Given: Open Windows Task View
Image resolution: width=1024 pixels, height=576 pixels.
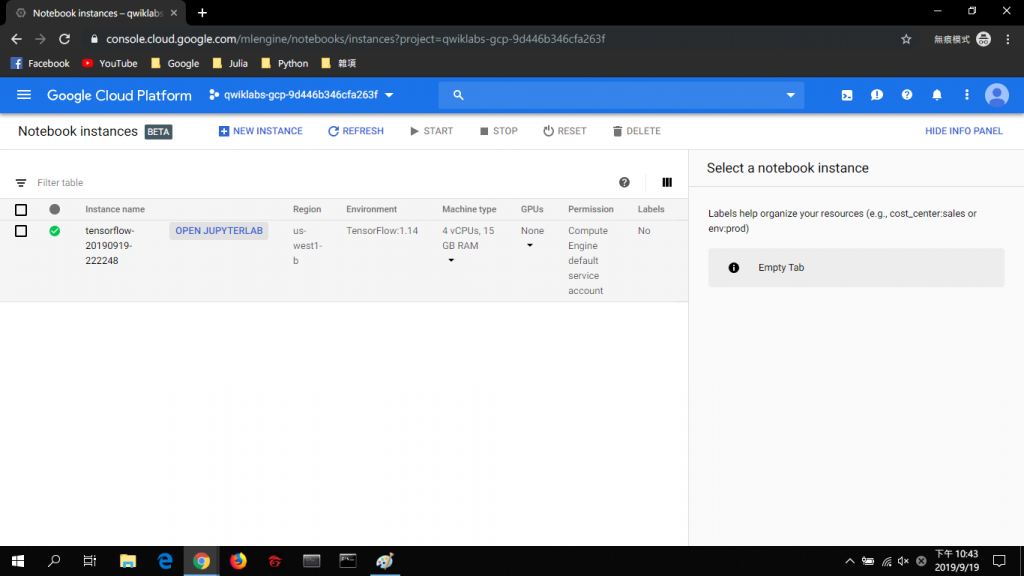Looking at the screenshot, I should pos(90,561).
